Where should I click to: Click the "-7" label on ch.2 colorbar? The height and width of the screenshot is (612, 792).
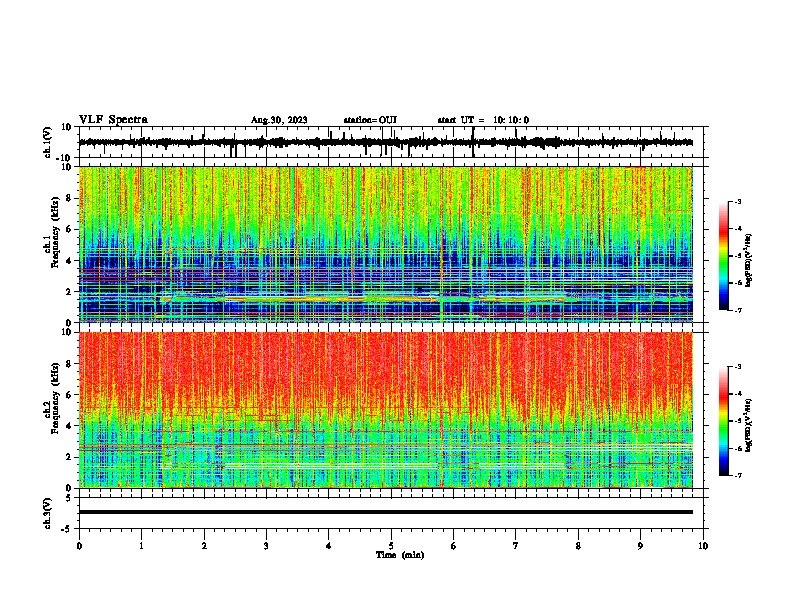click(x=738, y=476)
